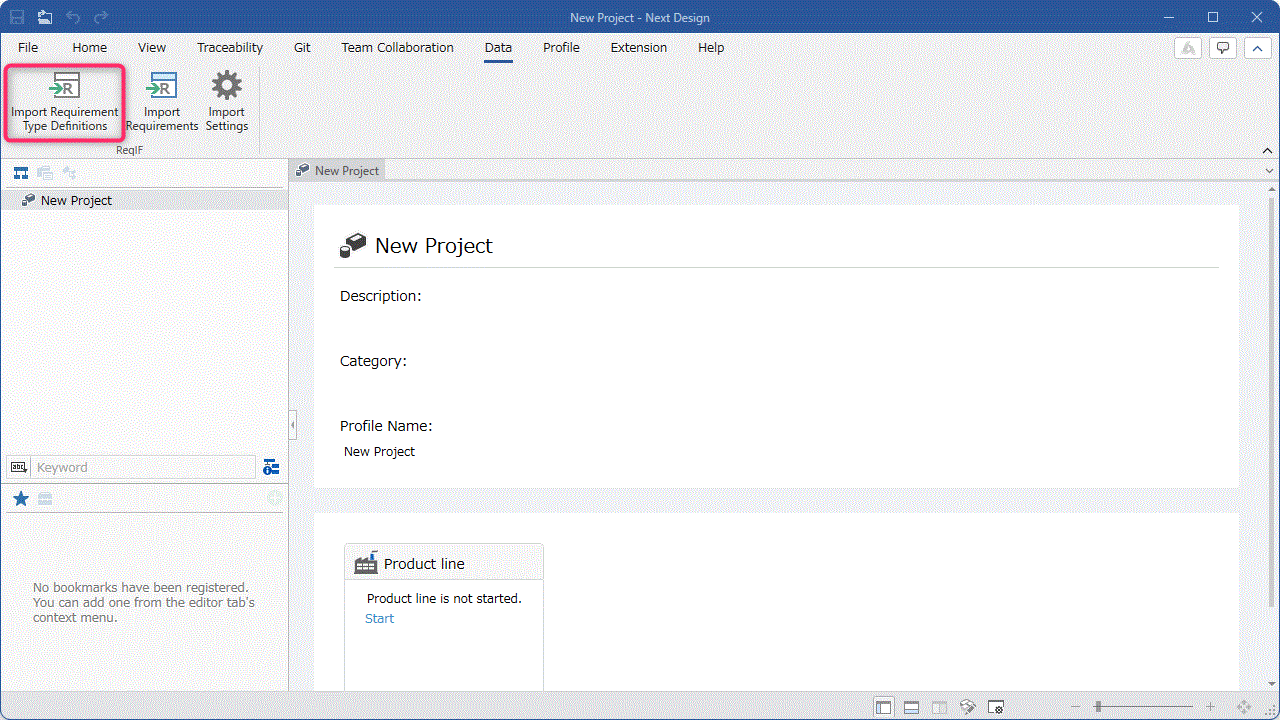Click the zoom in plus button
Image resolution: width=1280 pixels, height=720 pixels.
point(1210,707)
